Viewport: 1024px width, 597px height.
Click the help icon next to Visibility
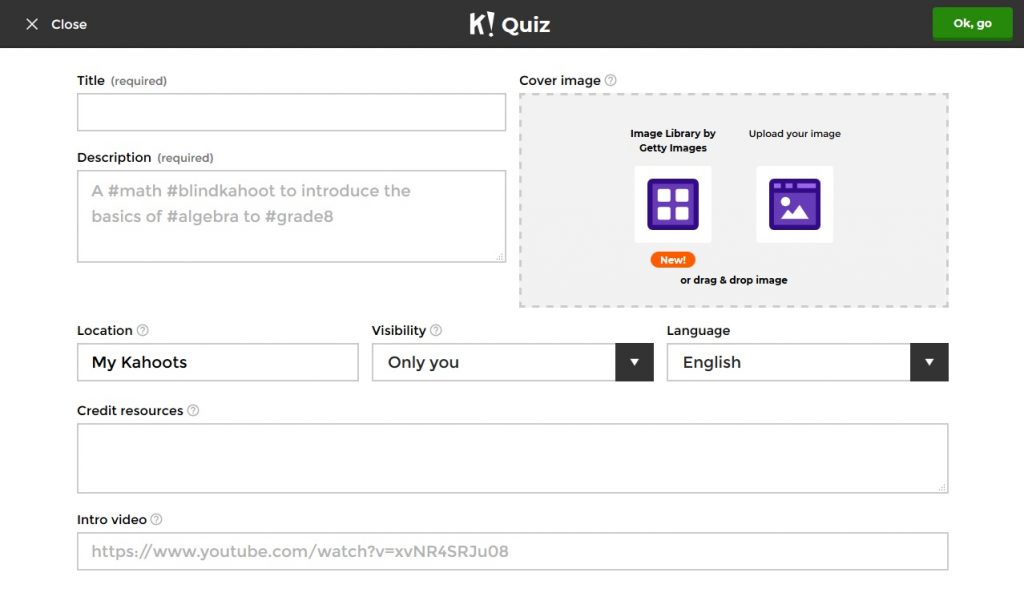point(436,331)
